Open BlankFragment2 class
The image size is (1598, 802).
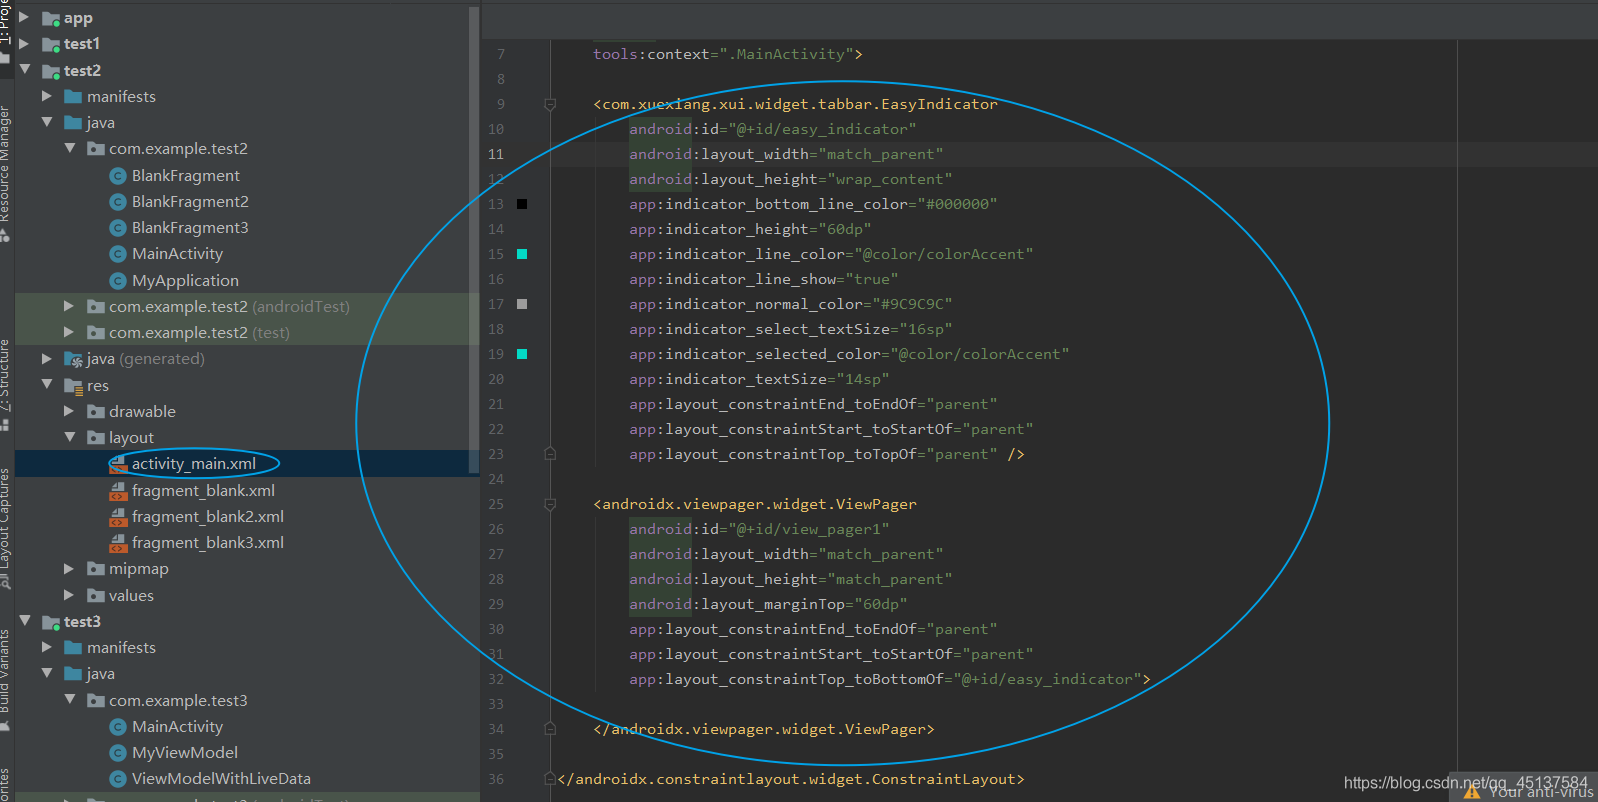pos(190,201)
